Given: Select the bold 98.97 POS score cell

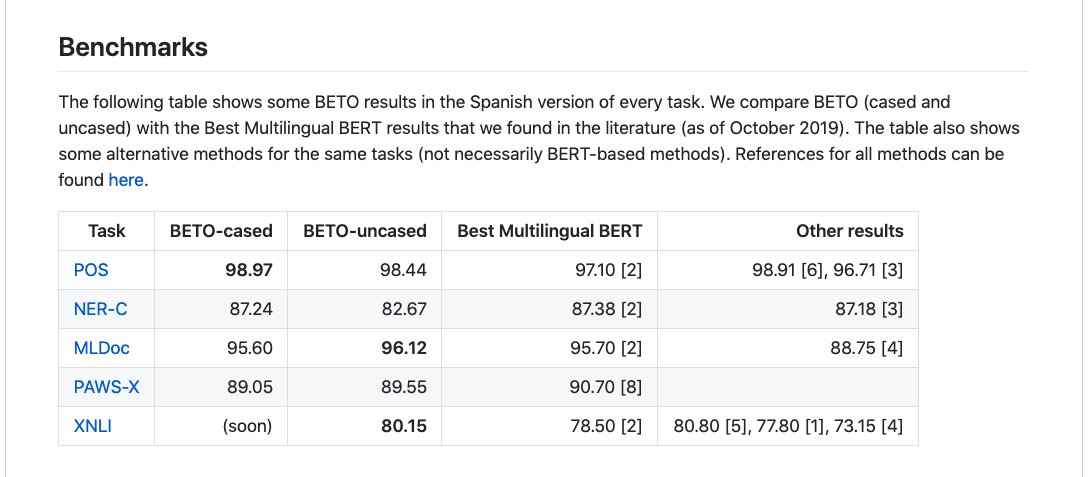Looking at the screenshot, I should click(221, 270).
